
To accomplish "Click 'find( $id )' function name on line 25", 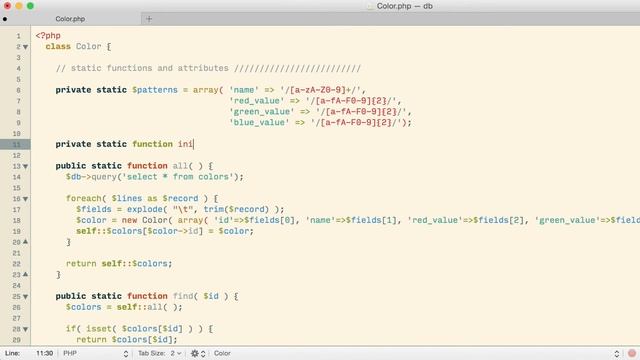I will tap(200, 296).
